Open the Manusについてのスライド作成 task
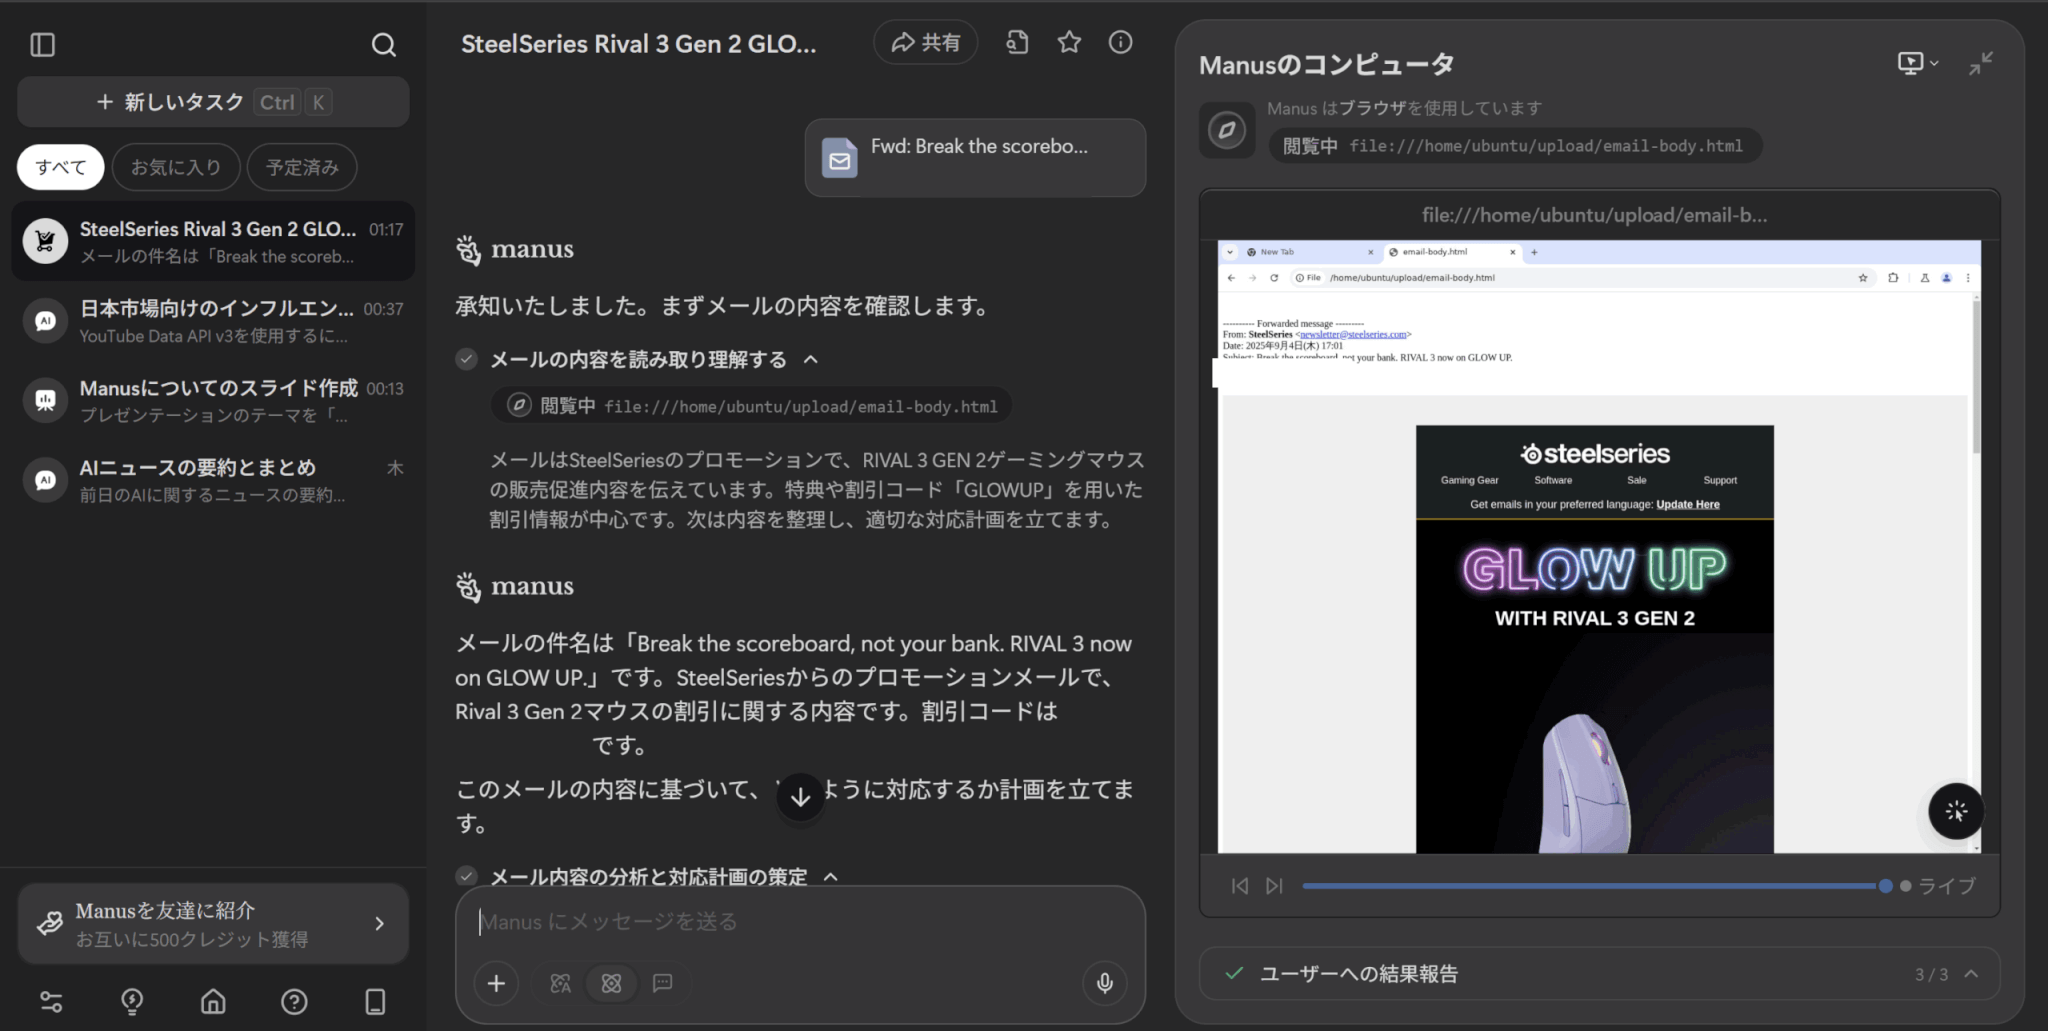 coord(213,401)
